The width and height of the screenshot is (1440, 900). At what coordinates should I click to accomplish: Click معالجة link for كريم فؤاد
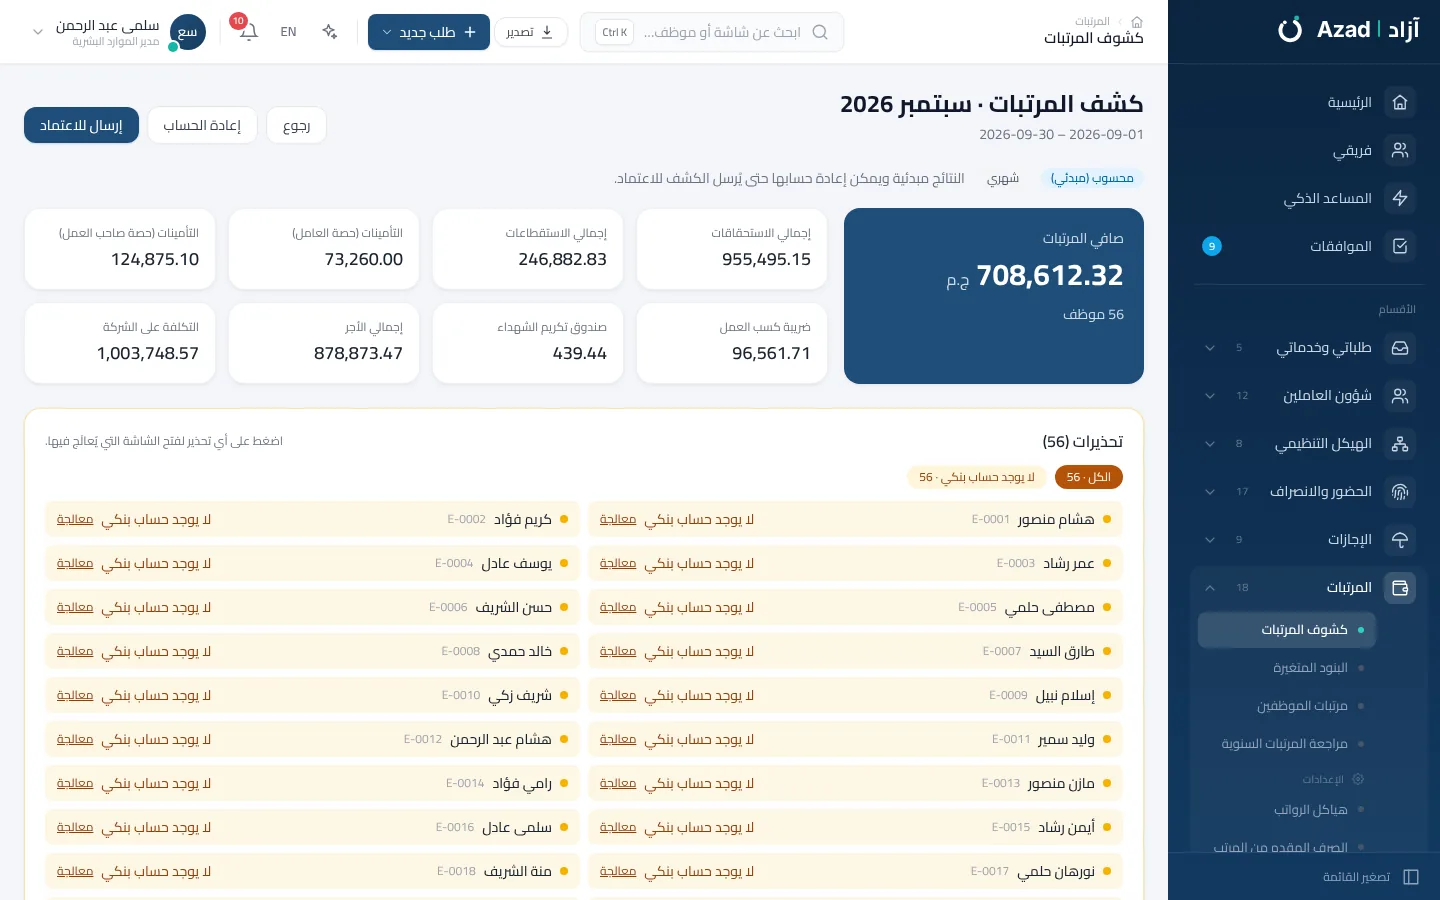point(75,520)
